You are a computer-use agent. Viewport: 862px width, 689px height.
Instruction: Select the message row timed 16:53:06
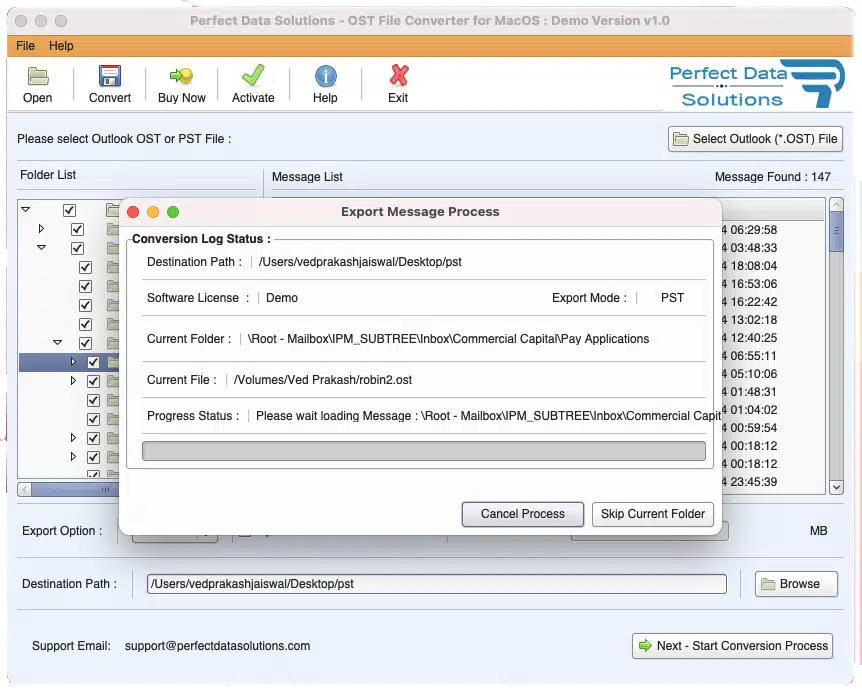(x=773, y=284)
